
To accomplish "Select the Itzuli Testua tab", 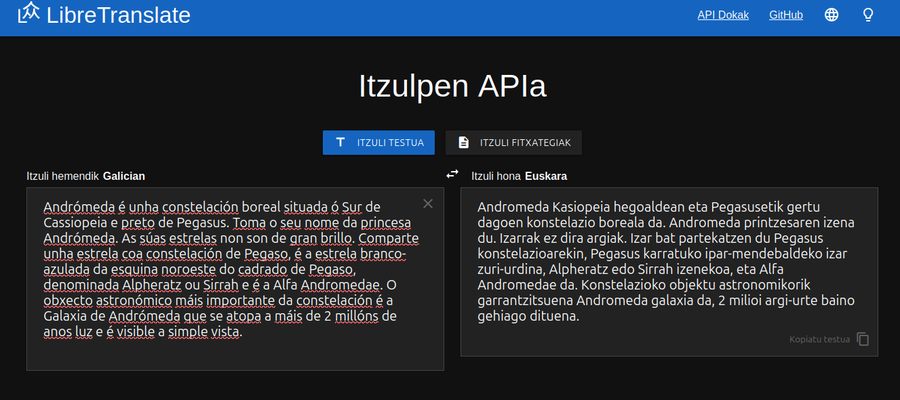I will [379, 143].
